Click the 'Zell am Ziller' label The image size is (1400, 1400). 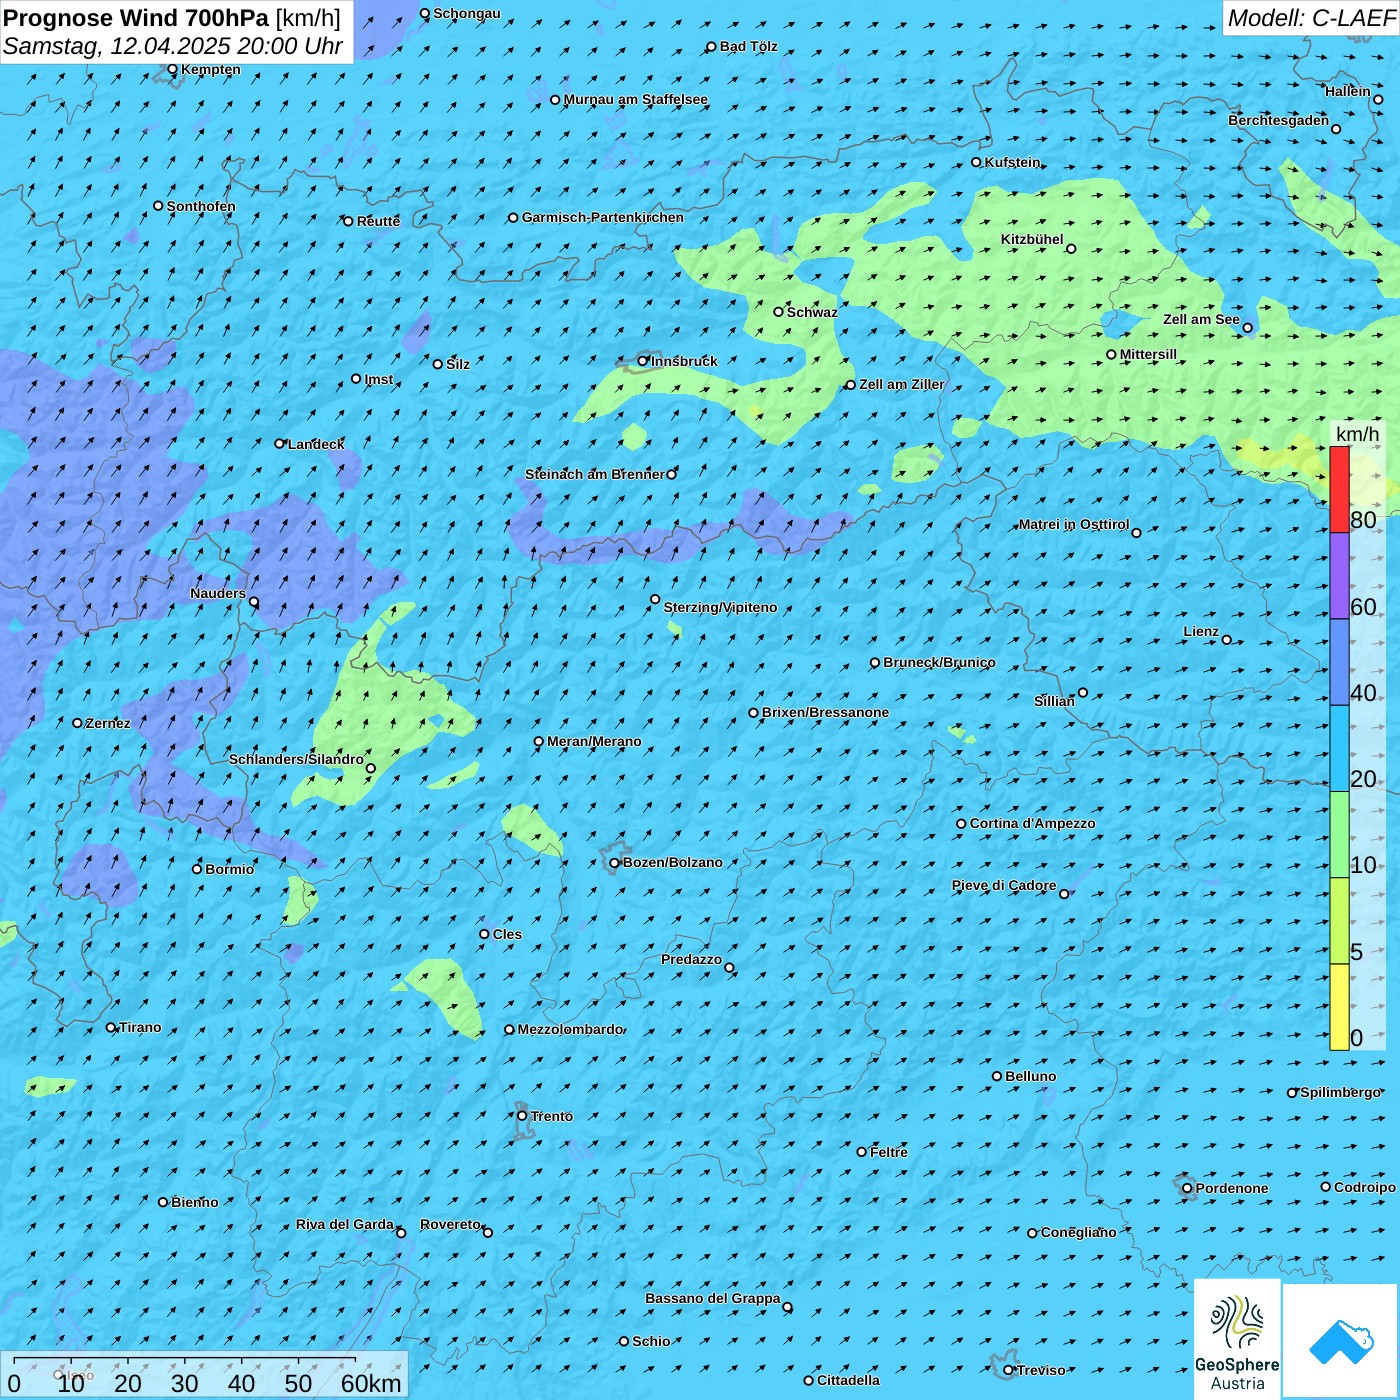click(x=902, y=384)
